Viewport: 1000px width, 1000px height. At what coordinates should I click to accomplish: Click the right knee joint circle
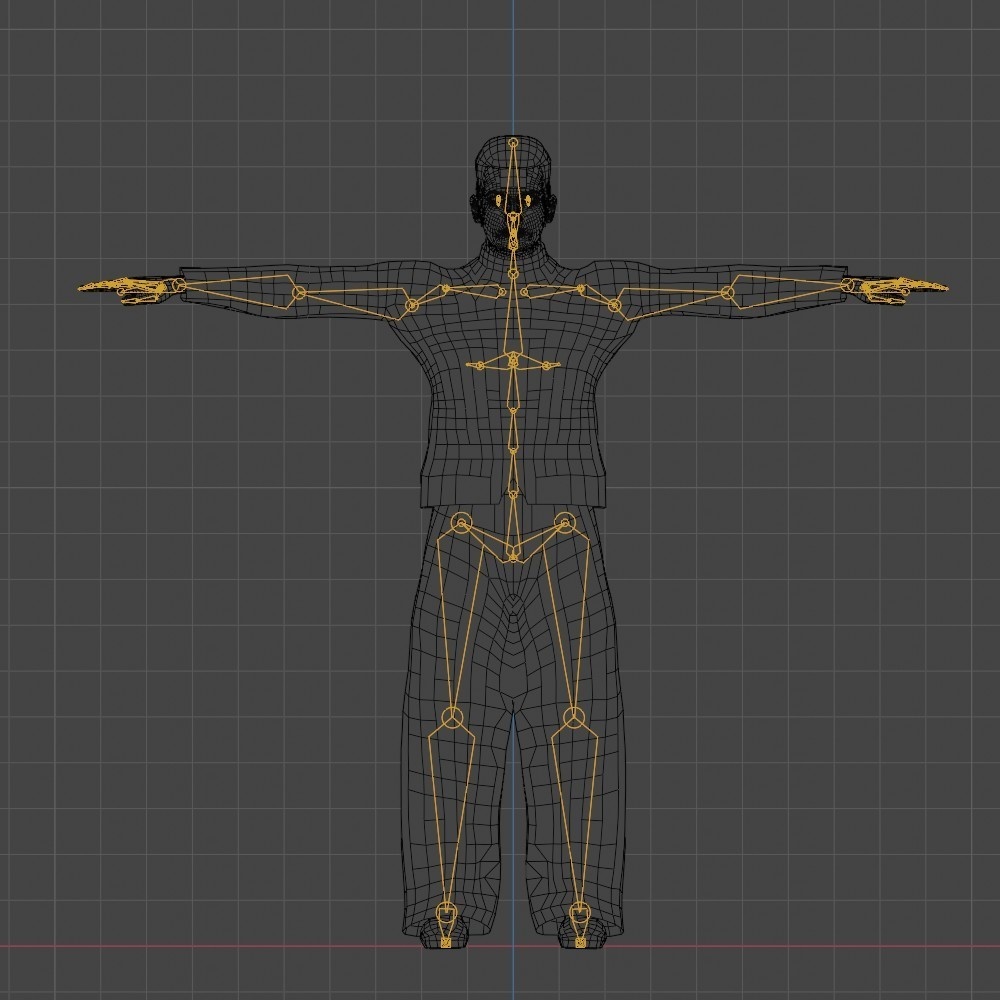(573, 717)
